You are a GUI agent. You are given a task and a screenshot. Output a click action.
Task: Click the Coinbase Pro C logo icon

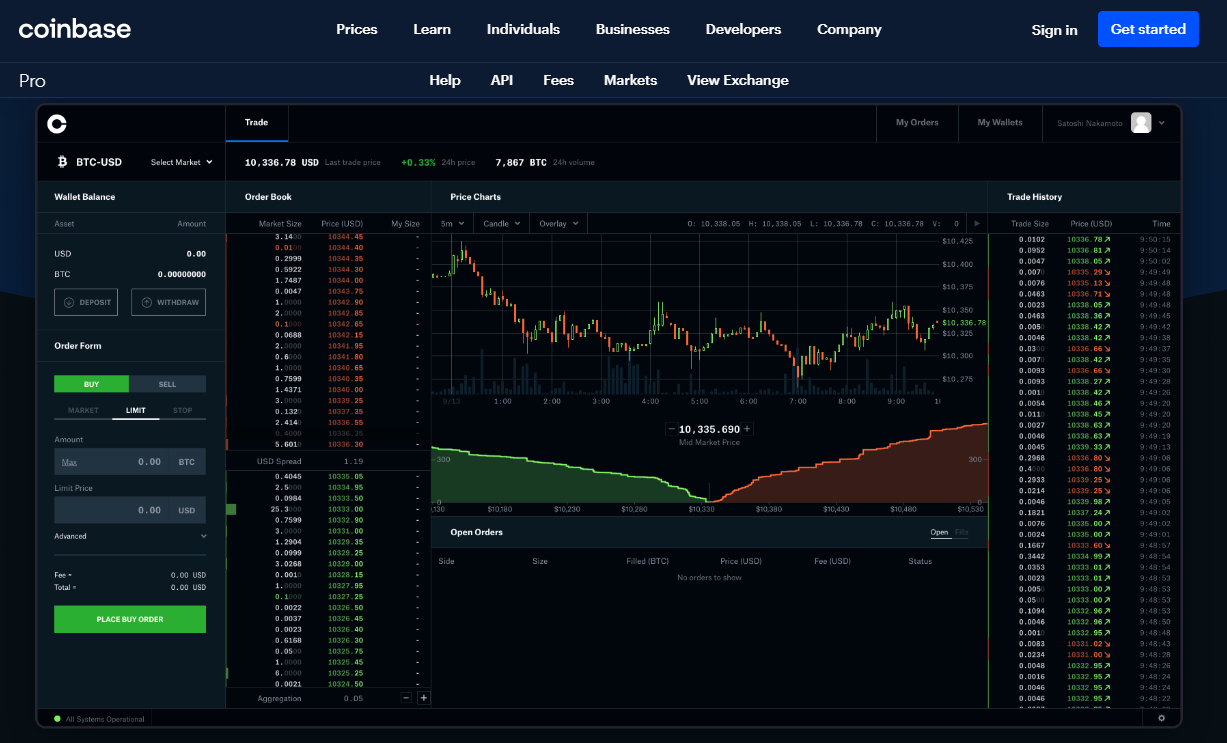pyautogui.click(x=57, y=123)
